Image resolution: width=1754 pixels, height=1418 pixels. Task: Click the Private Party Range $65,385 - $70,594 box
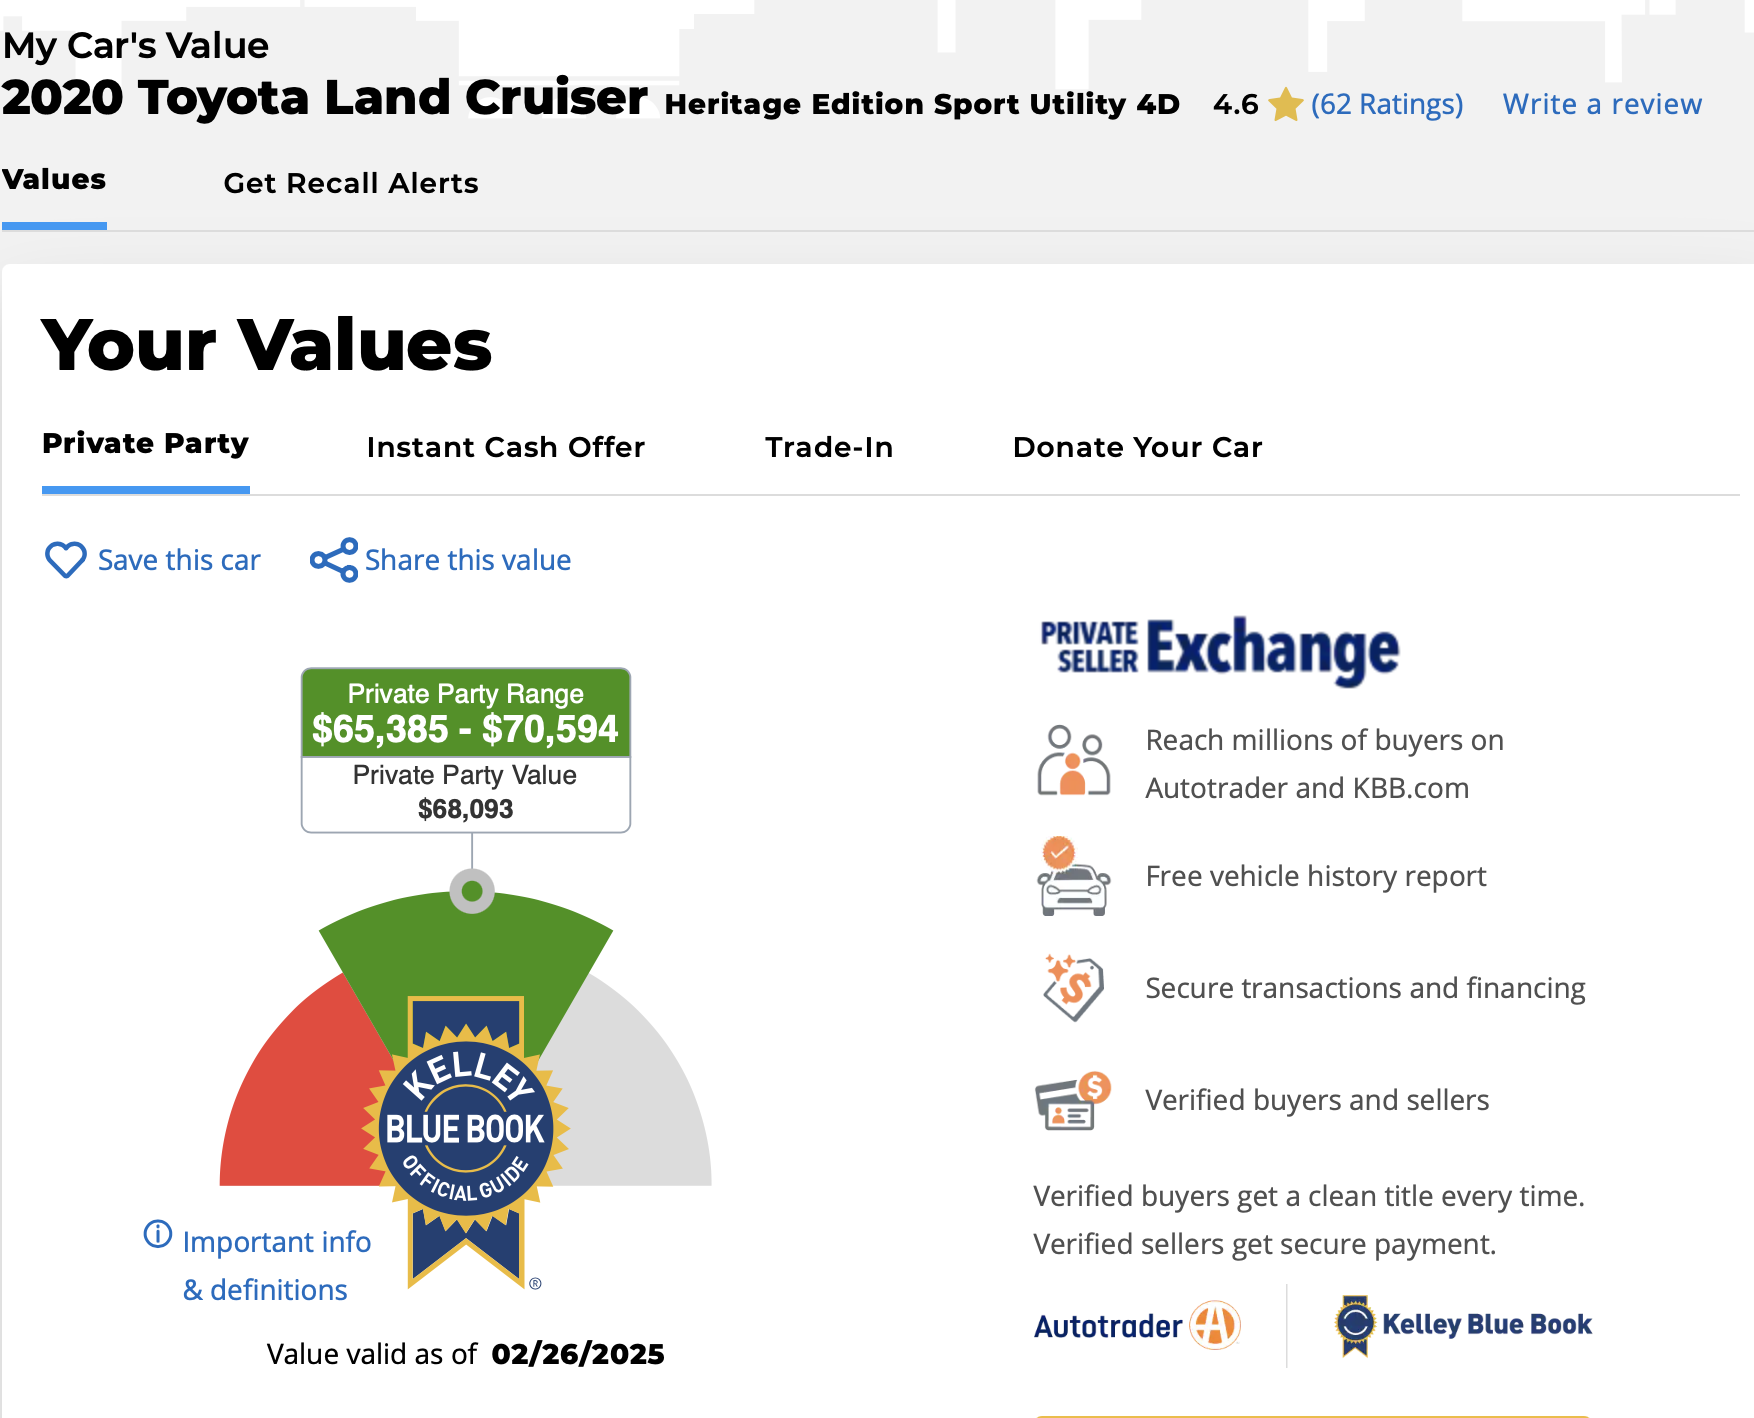[x=466, y=713]
